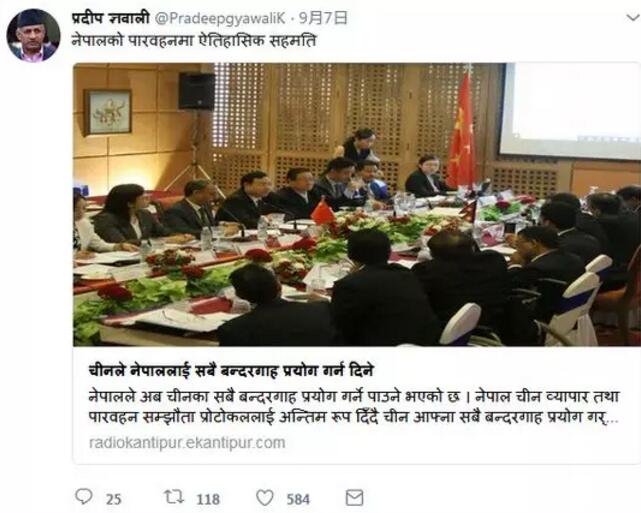641x513 pixels.
Task: Like the tweet with heart icon
Action: click(x=264, y=498)
